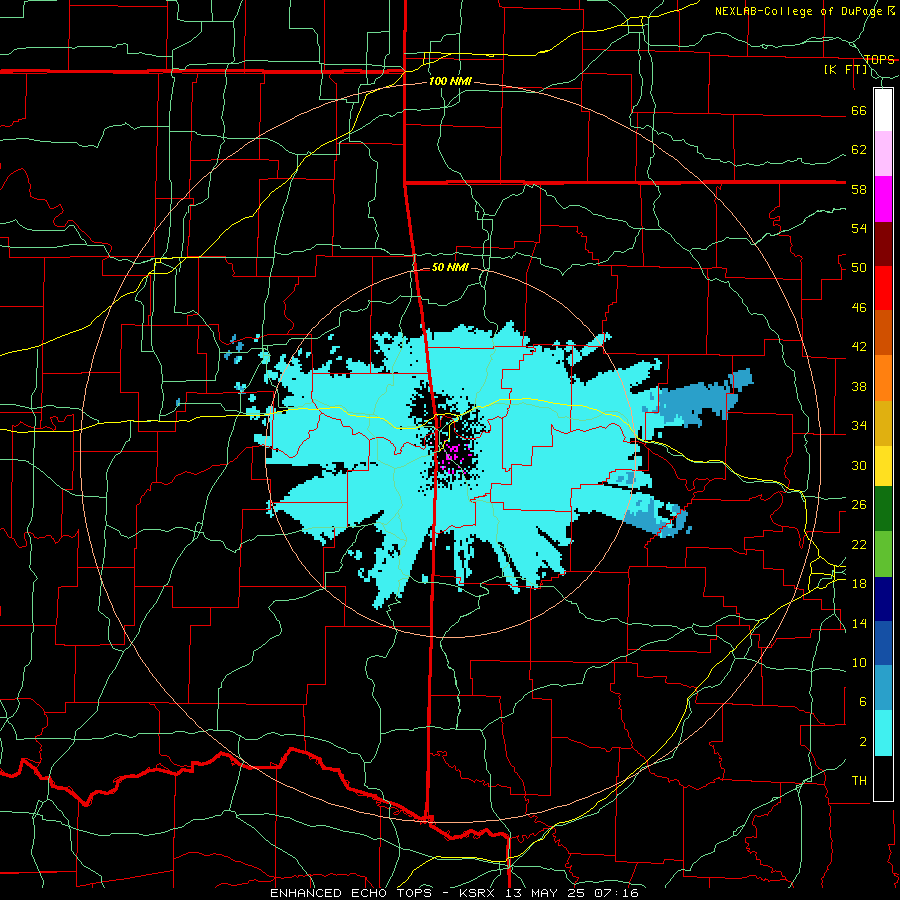Click the legend value 66
Viewport: 900px width, 900px height.
click(x=859, y=110)
